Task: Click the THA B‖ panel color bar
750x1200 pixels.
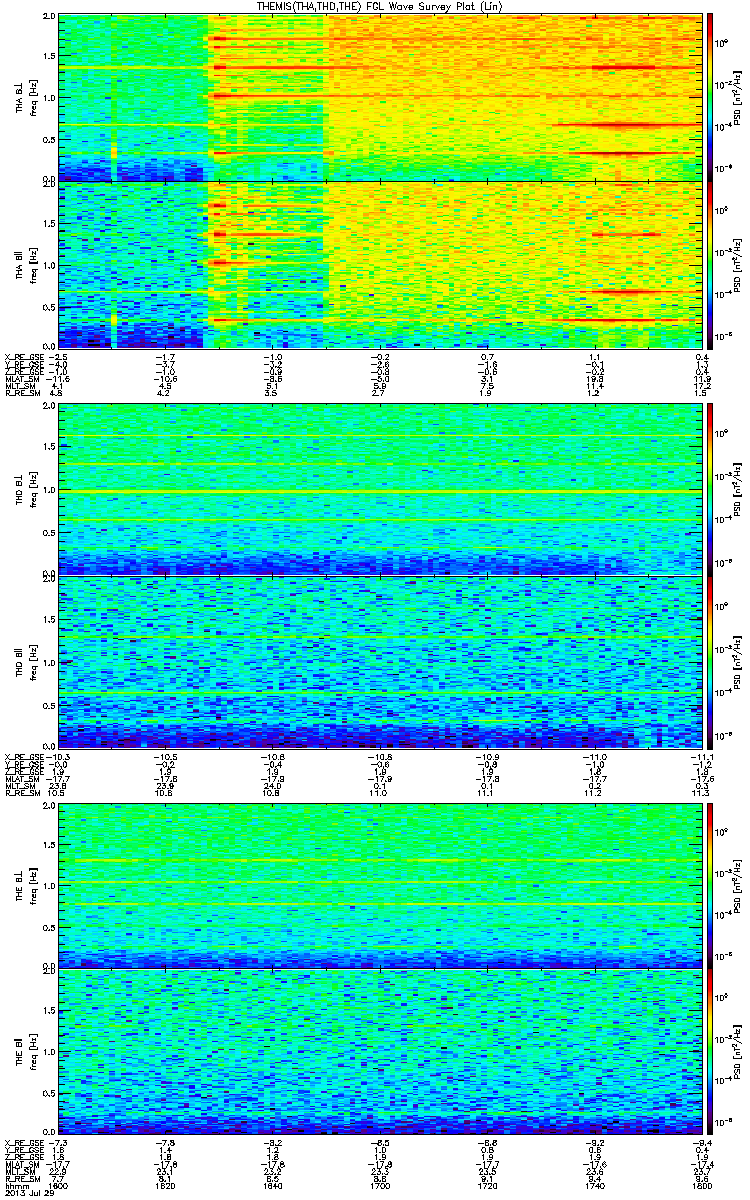Action: point(710,264)
